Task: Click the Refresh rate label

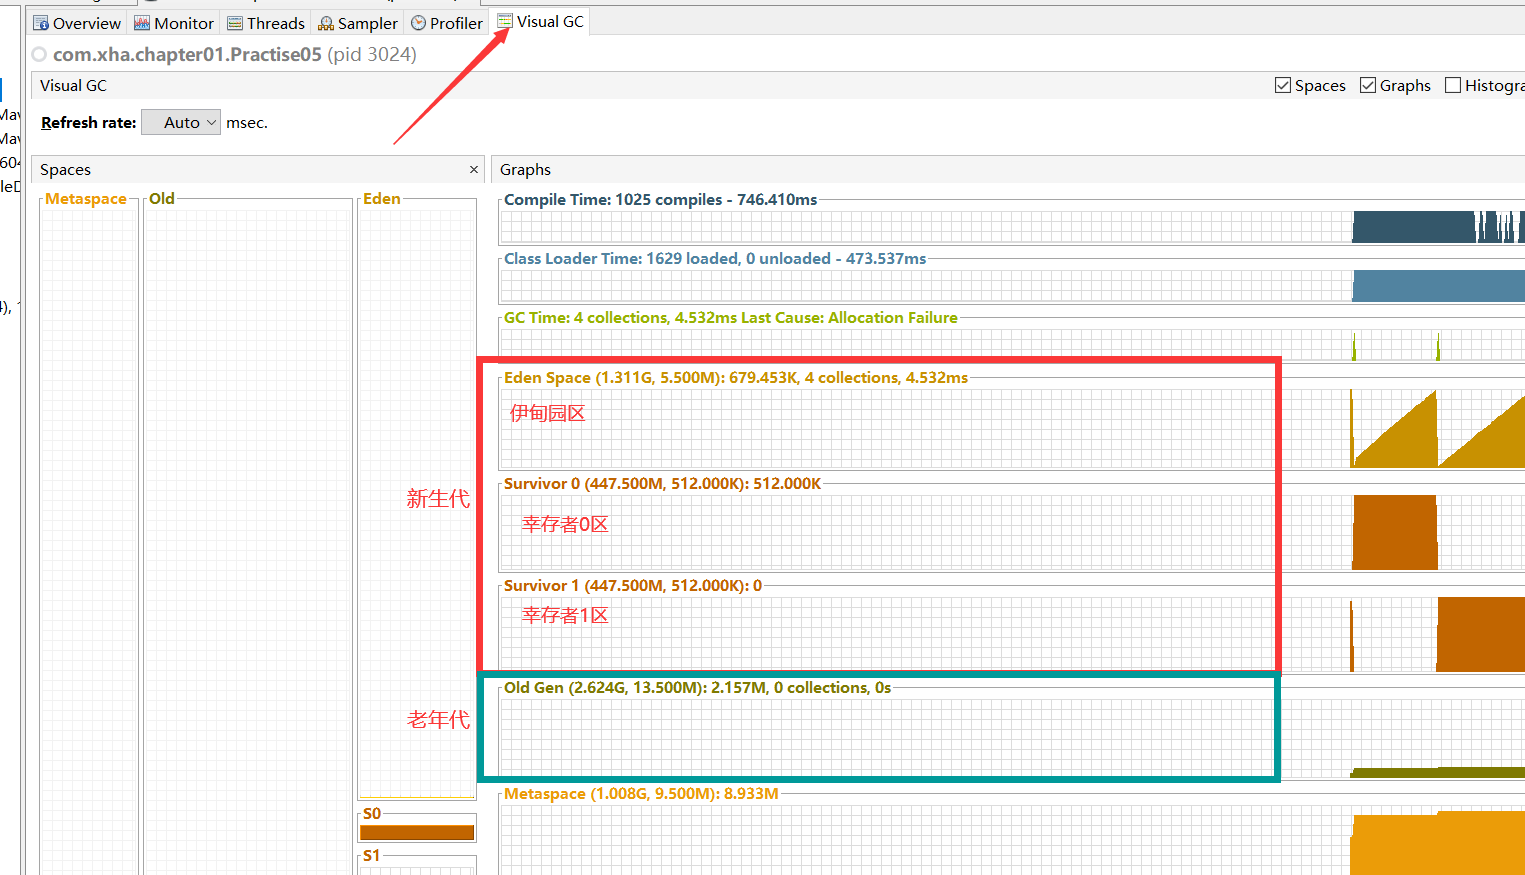Action: [89, 123]
